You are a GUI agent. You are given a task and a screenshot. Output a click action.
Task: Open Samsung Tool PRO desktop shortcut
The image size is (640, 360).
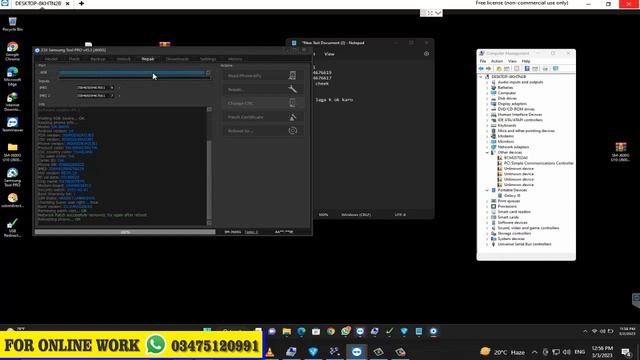12,178
